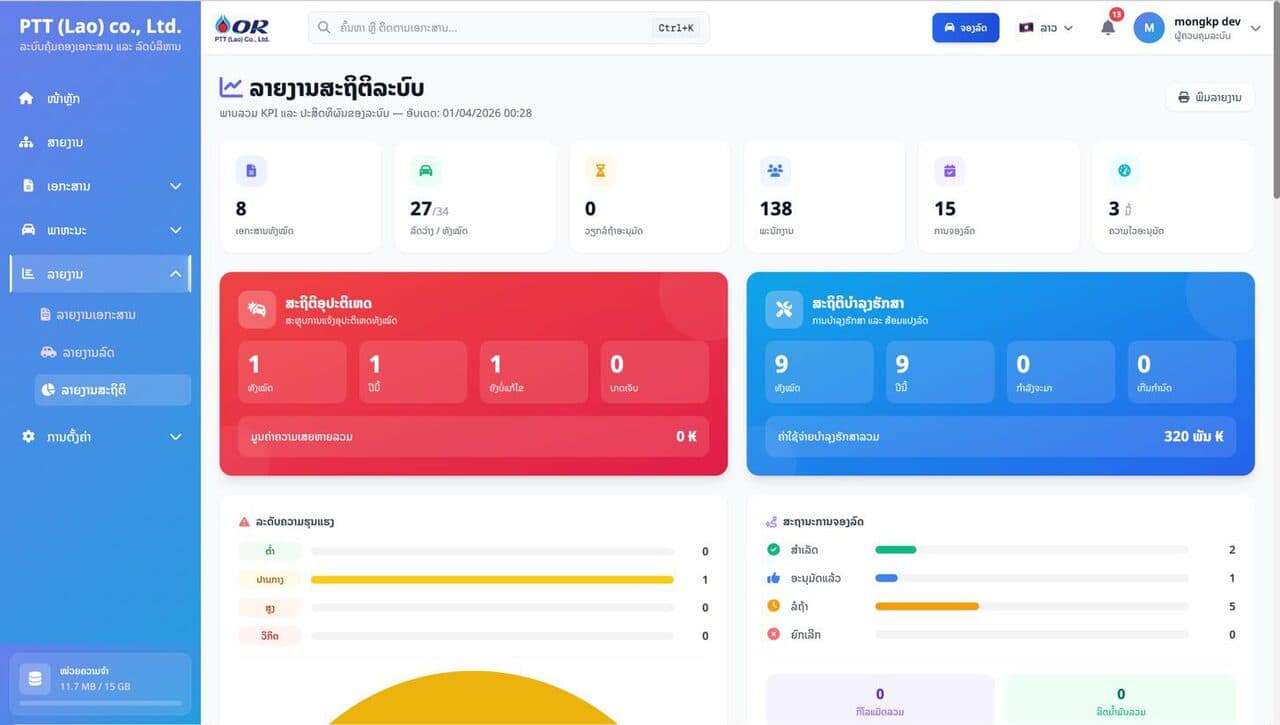
Task: Click the 'ບາດເຈັບ' tile on the red card
Action: pyautogui.click(x=655, y=372)
